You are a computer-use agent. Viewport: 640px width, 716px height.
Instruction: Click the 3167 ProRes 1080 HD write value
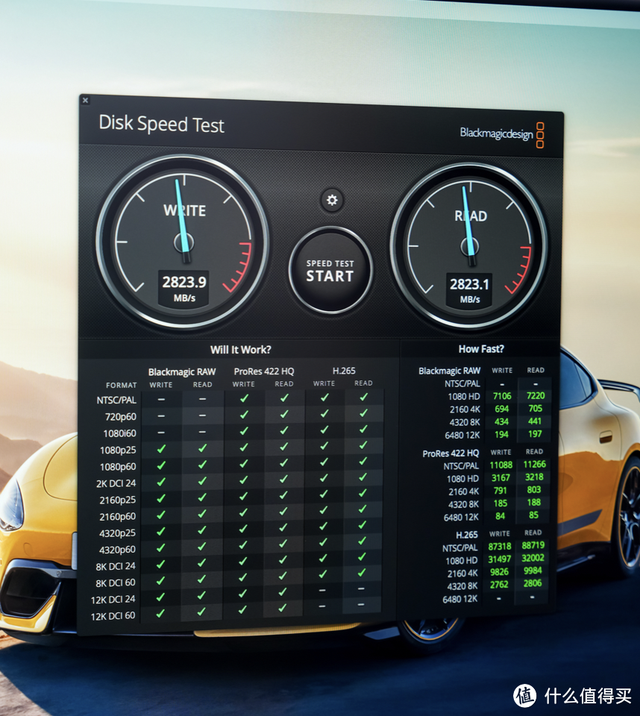[501, 478]
